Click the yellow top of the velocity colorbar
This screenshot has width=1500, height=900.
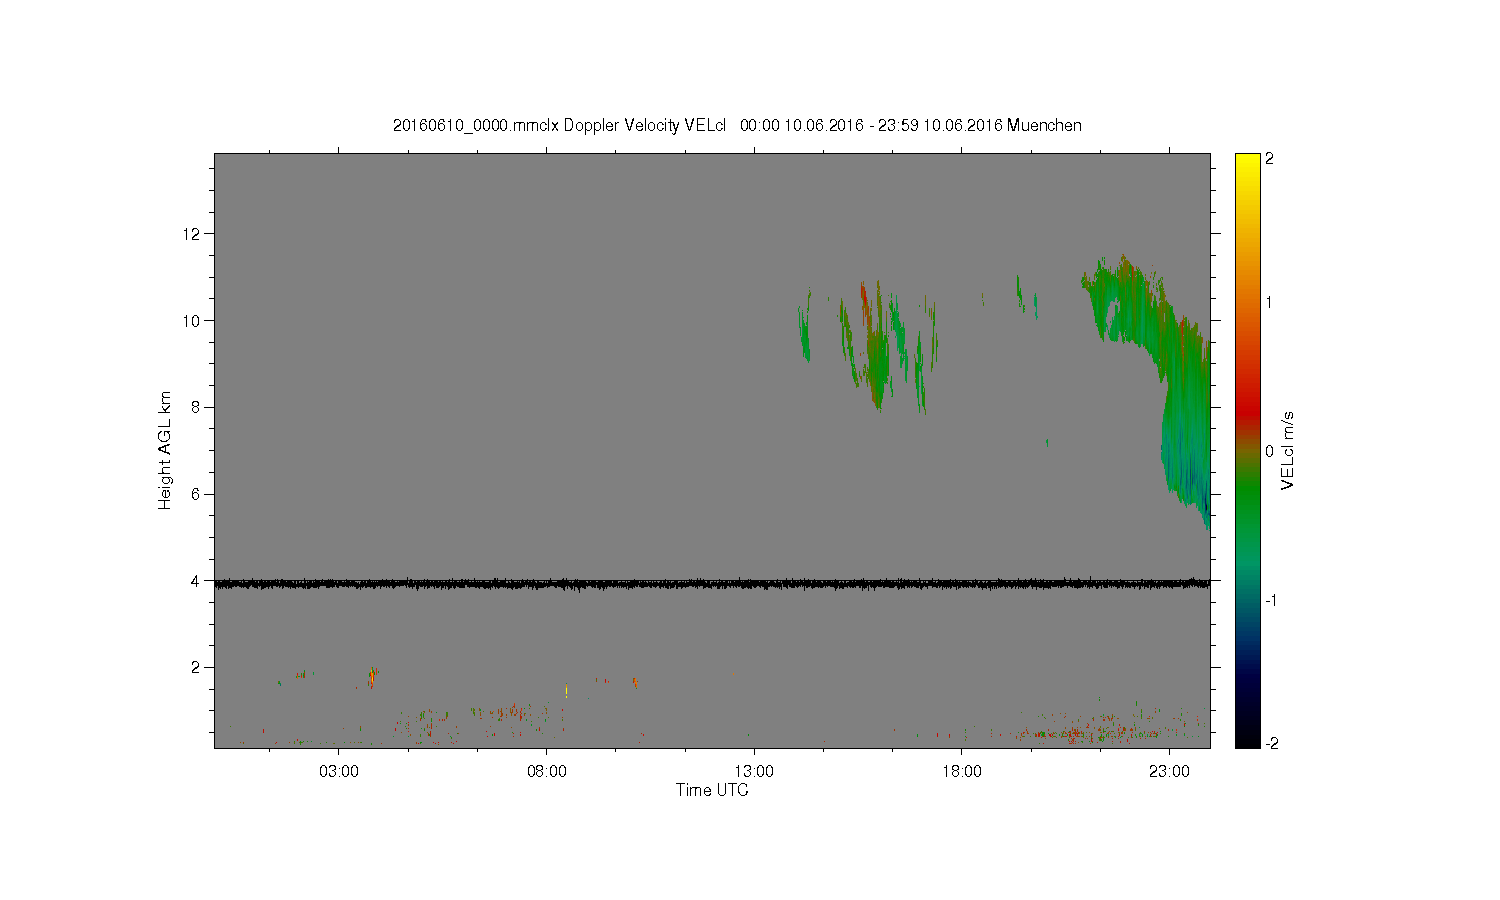pyautogui.click(x=1247, y=162)
